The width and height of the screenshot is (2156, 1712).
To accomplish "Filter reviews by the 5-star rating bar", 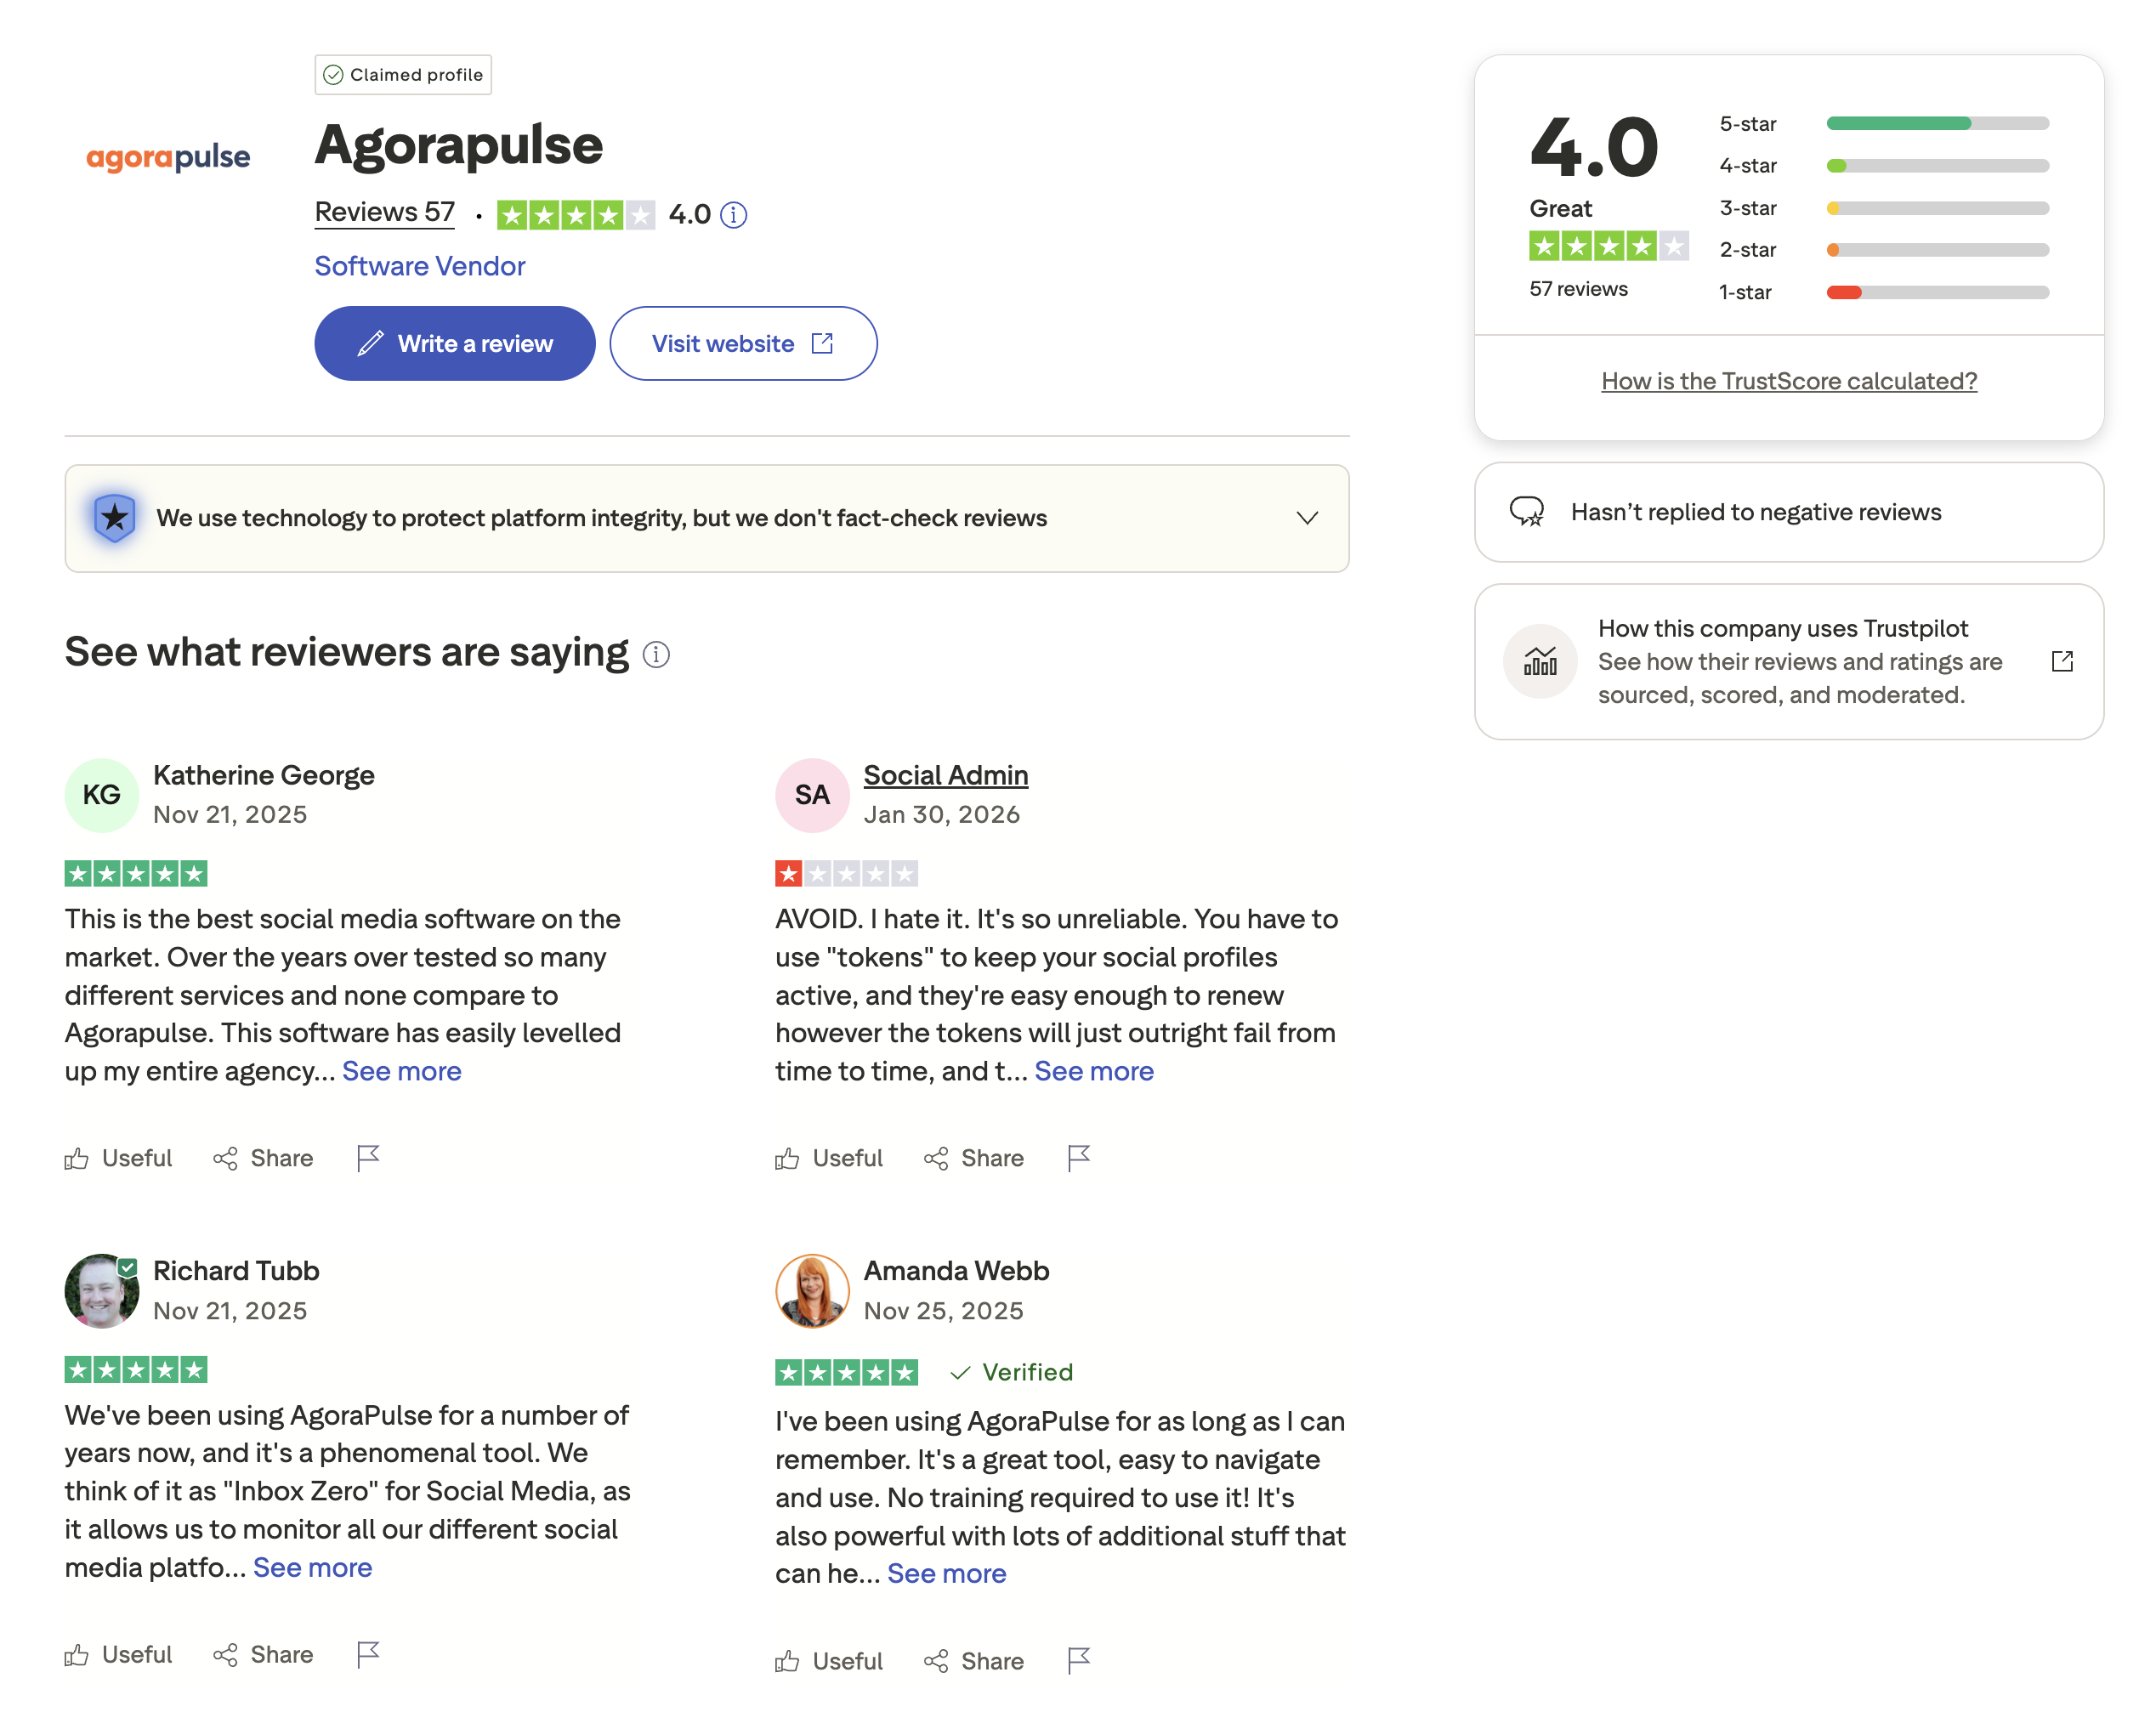I will (x=1937, y=123).
